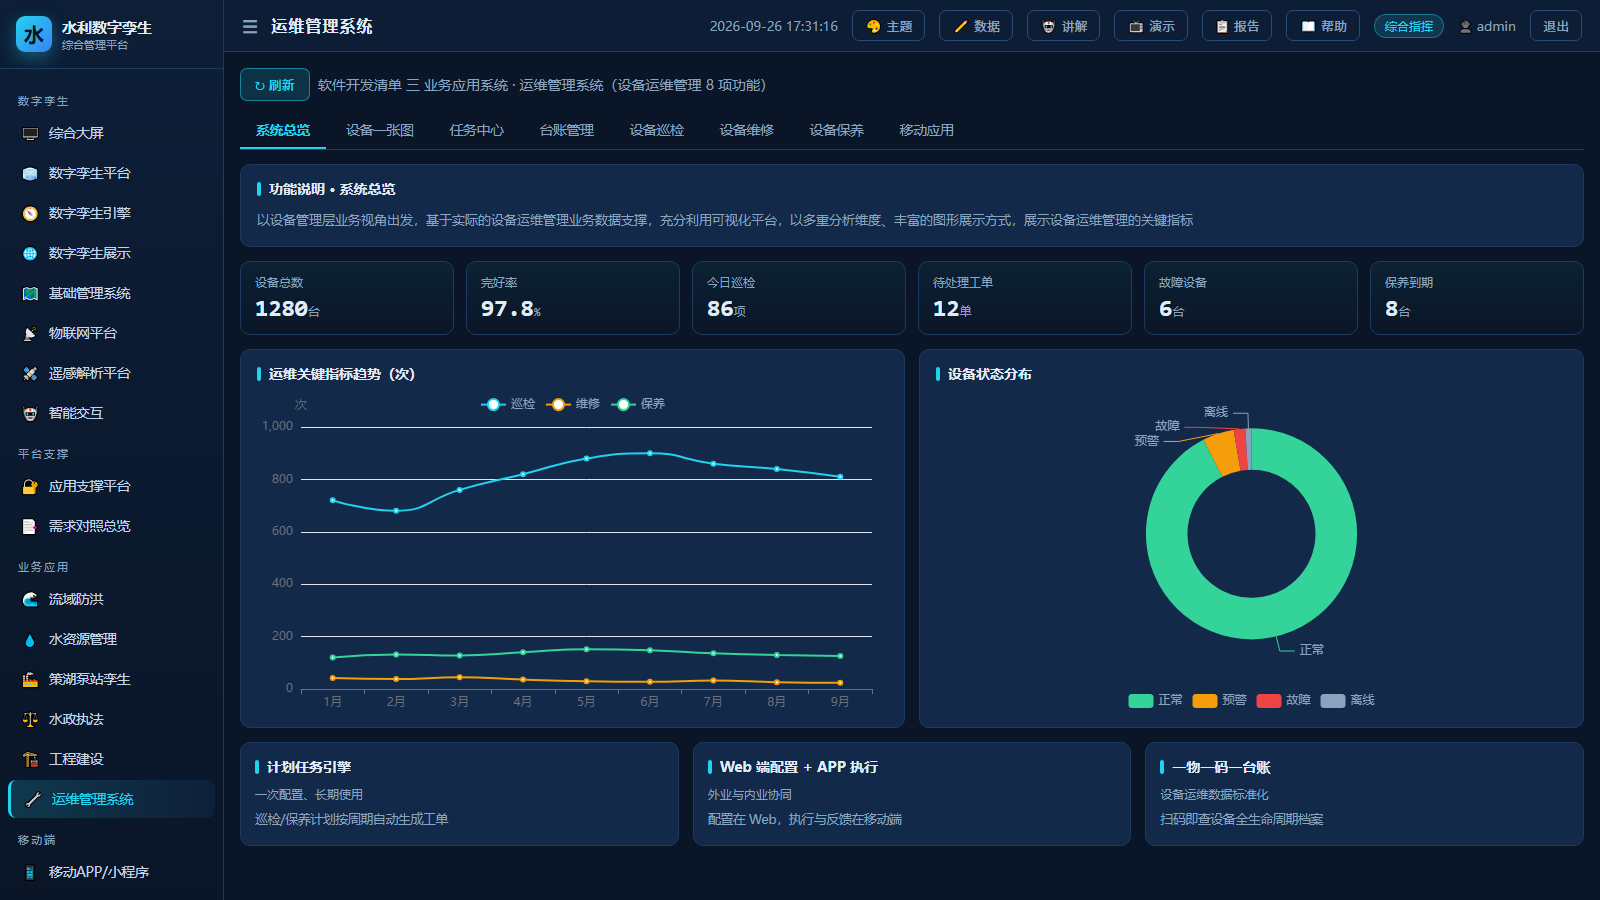Click the 待处理工单 12单 card
Viewport: 1600px width, 900px height.
1025,298
